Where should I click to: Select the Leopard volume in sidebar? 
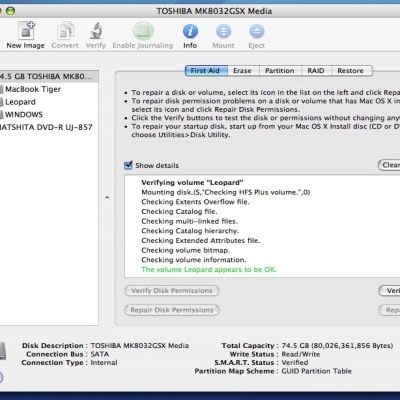(49, 102)
